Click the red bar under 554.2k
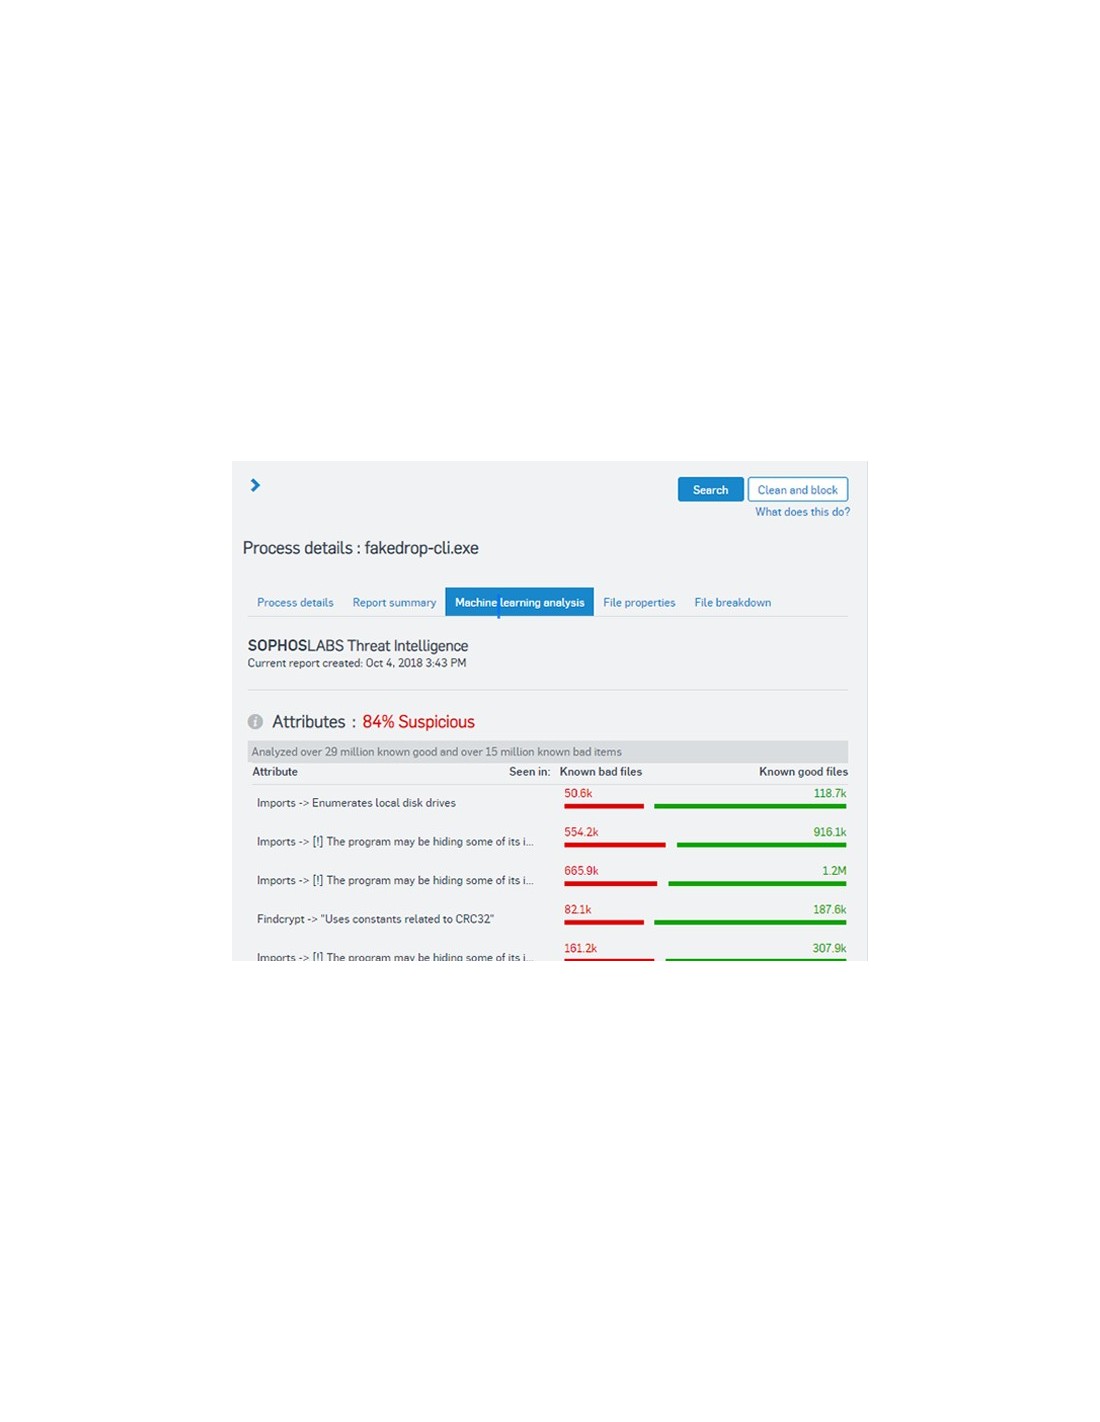Viewport: 1100px width, 1422px height. click(614, 845)
